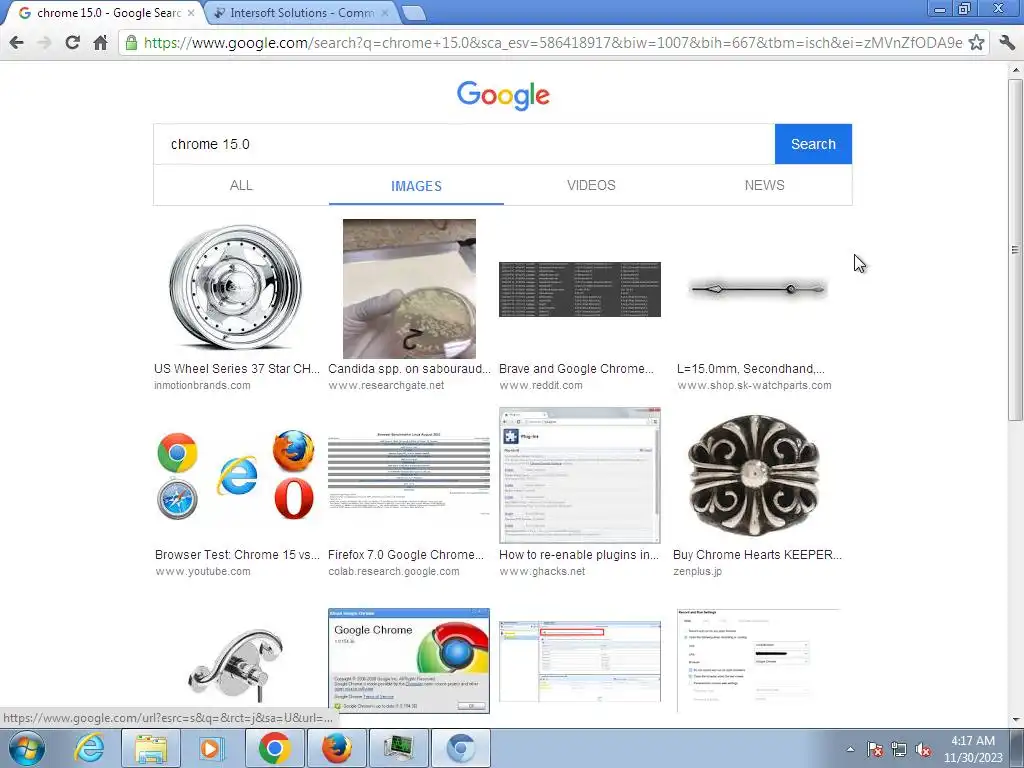Viewport: 1024px width, 768px height.
Task: Click the page vertical scrollbar thumb
Action: tap(1015, 249)
